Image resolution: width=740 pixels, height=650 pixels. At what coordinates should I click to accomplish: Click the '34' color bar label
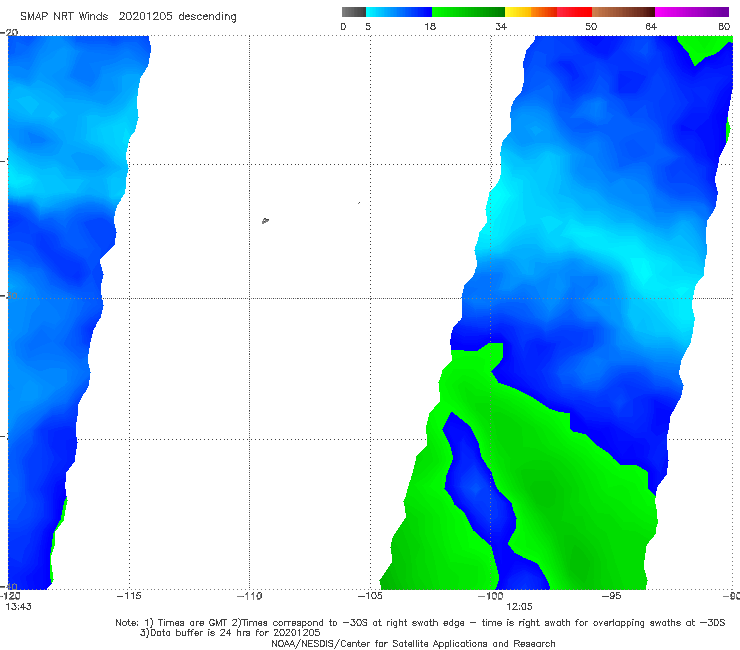pyautogui.click(x=501, y=27)
